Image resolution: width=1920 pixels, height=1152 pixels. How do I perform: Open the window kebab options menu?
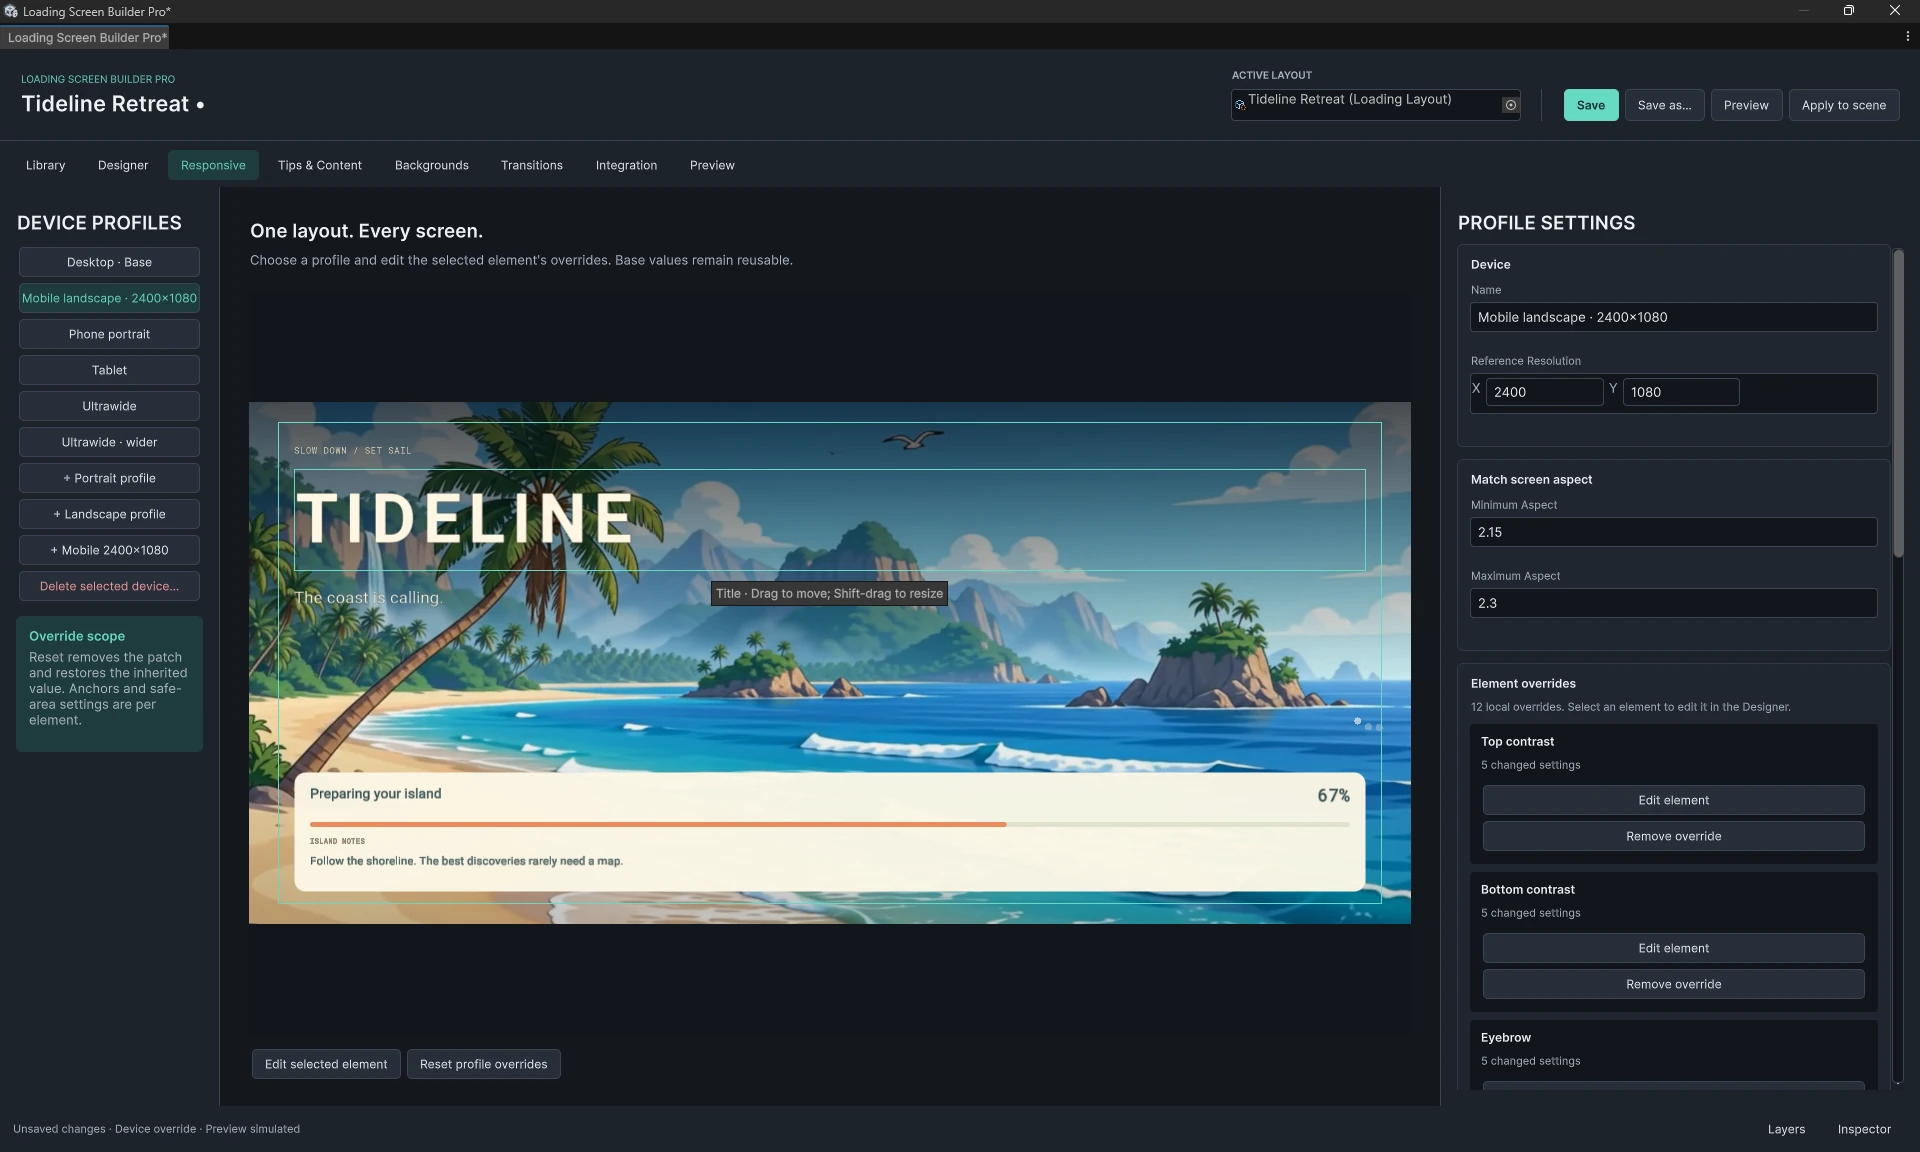1907,36
